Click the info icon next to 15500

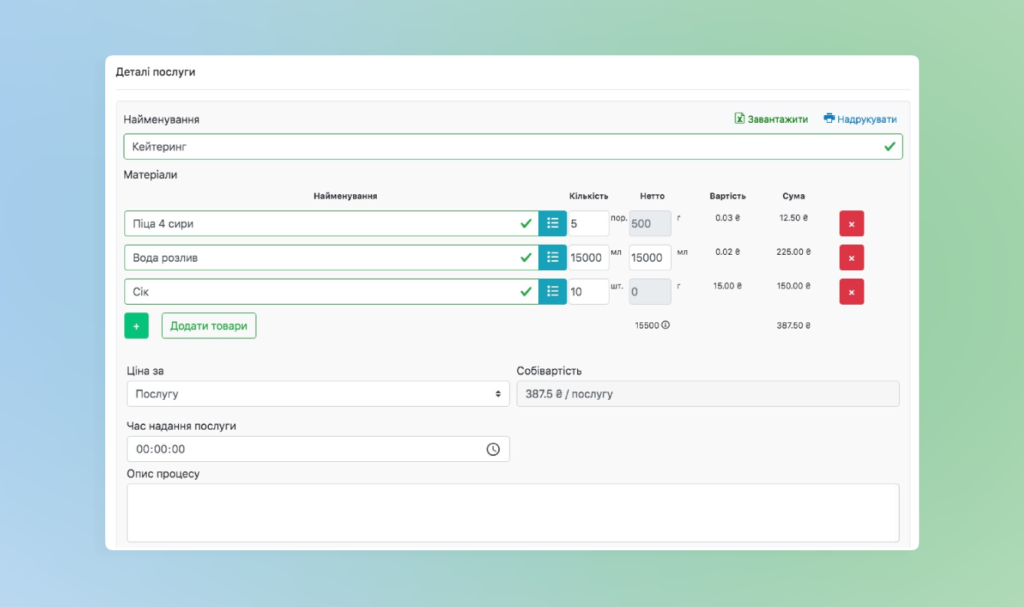[x=666, y=325]
